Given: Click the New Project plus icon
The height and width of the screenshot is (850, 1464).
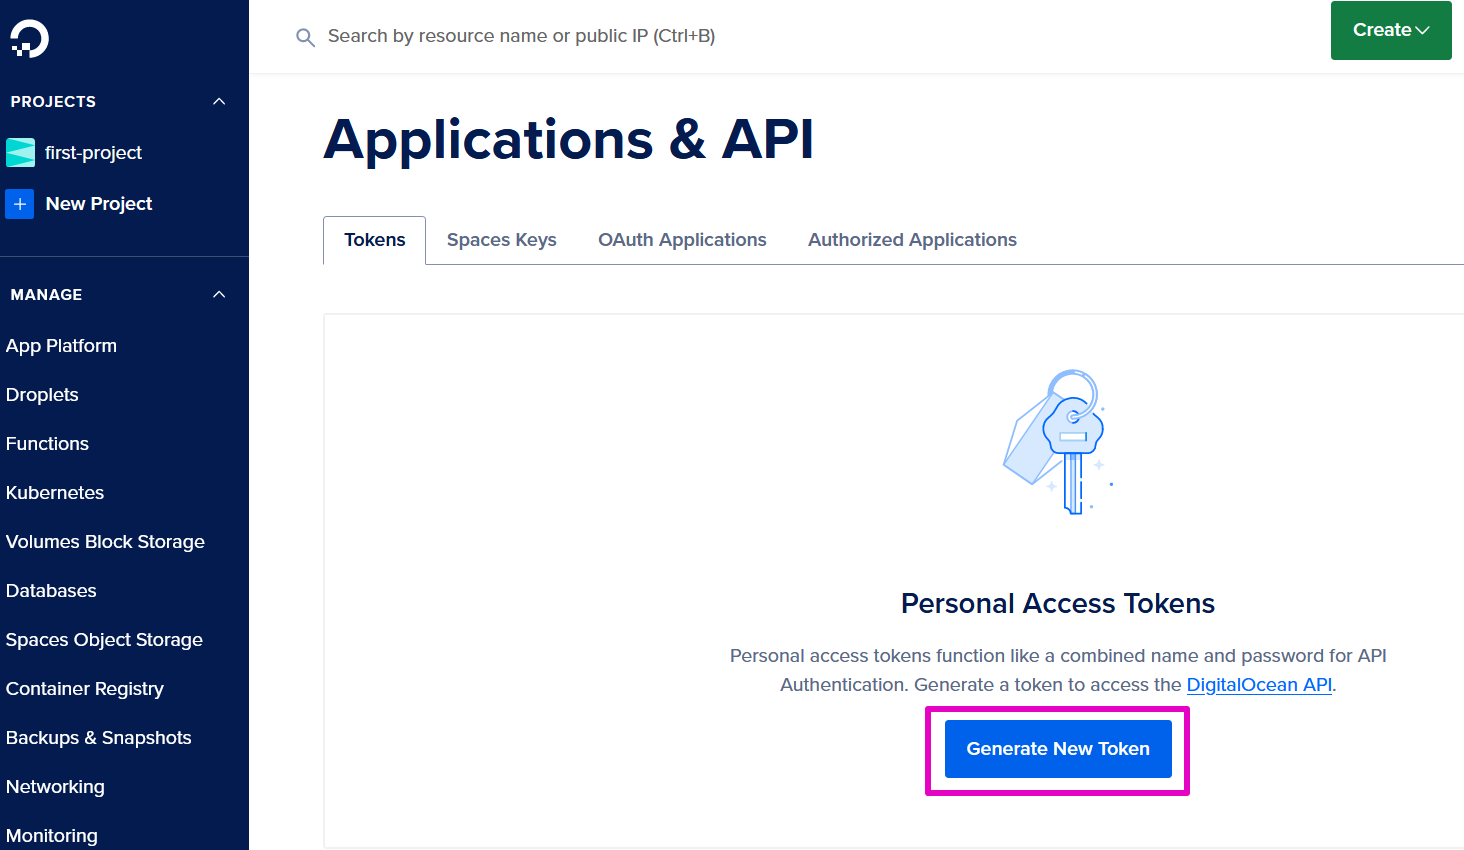Looking at the screenshot, I should 20,204.
